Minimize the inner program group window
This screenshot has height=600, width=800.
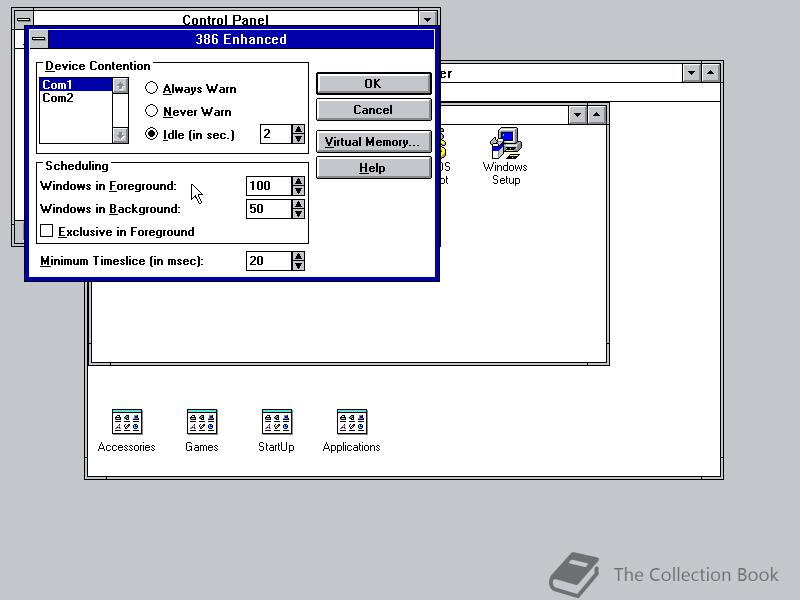pos(577,114)
